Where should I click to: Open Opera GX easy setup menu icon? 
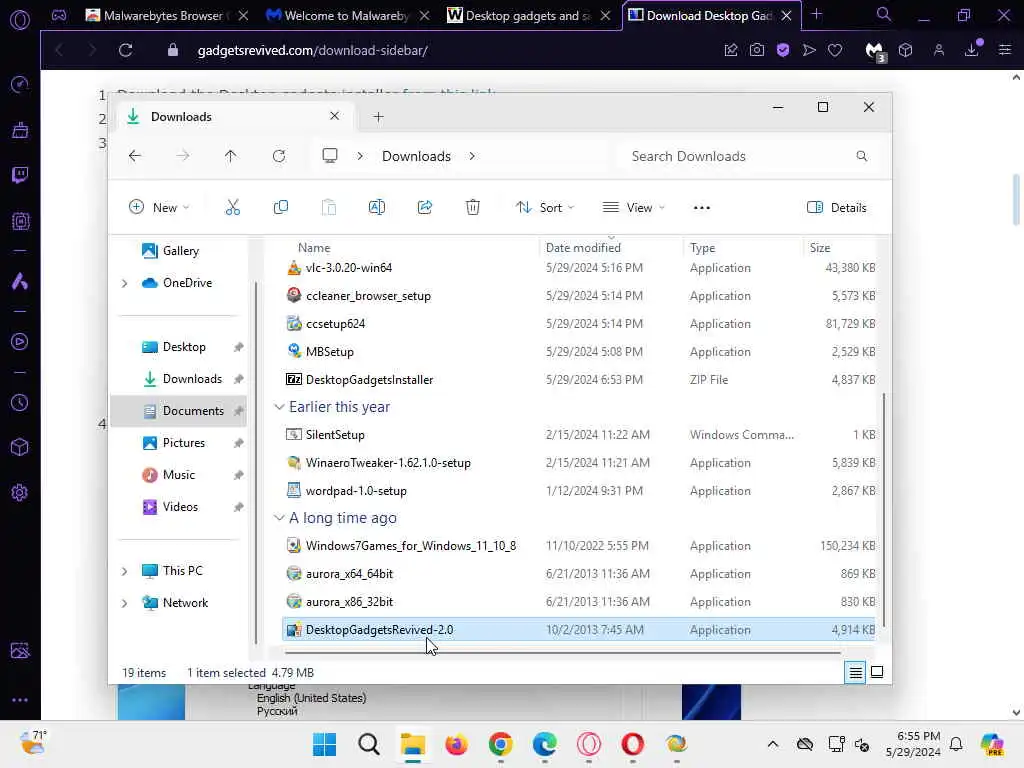point(1005,50)
